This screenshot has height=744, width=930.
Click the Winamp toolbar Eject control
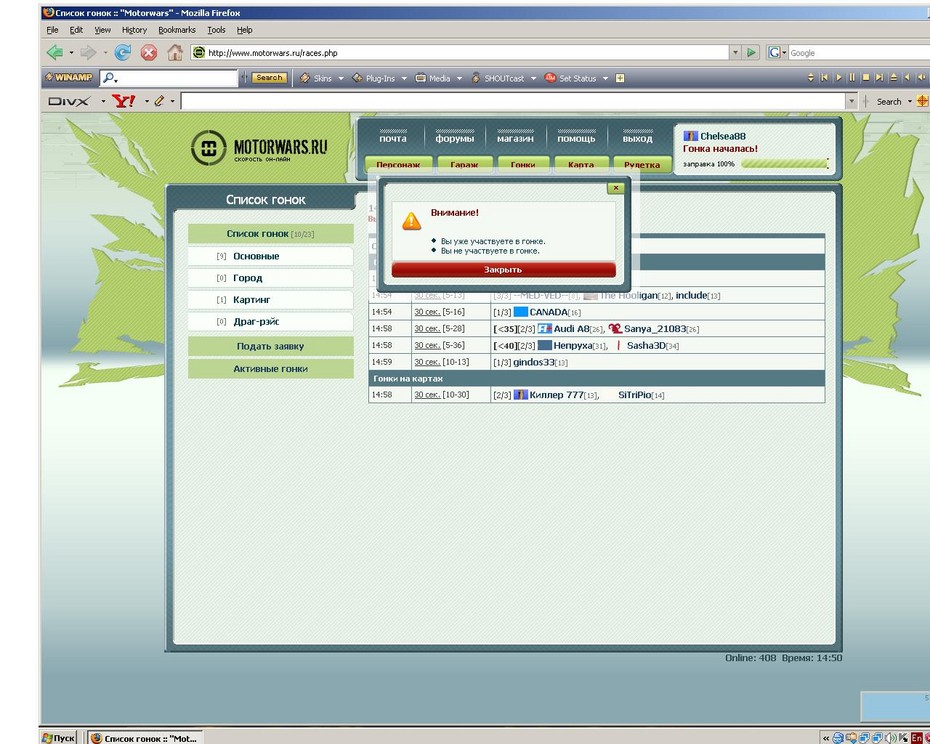[893, 77]
